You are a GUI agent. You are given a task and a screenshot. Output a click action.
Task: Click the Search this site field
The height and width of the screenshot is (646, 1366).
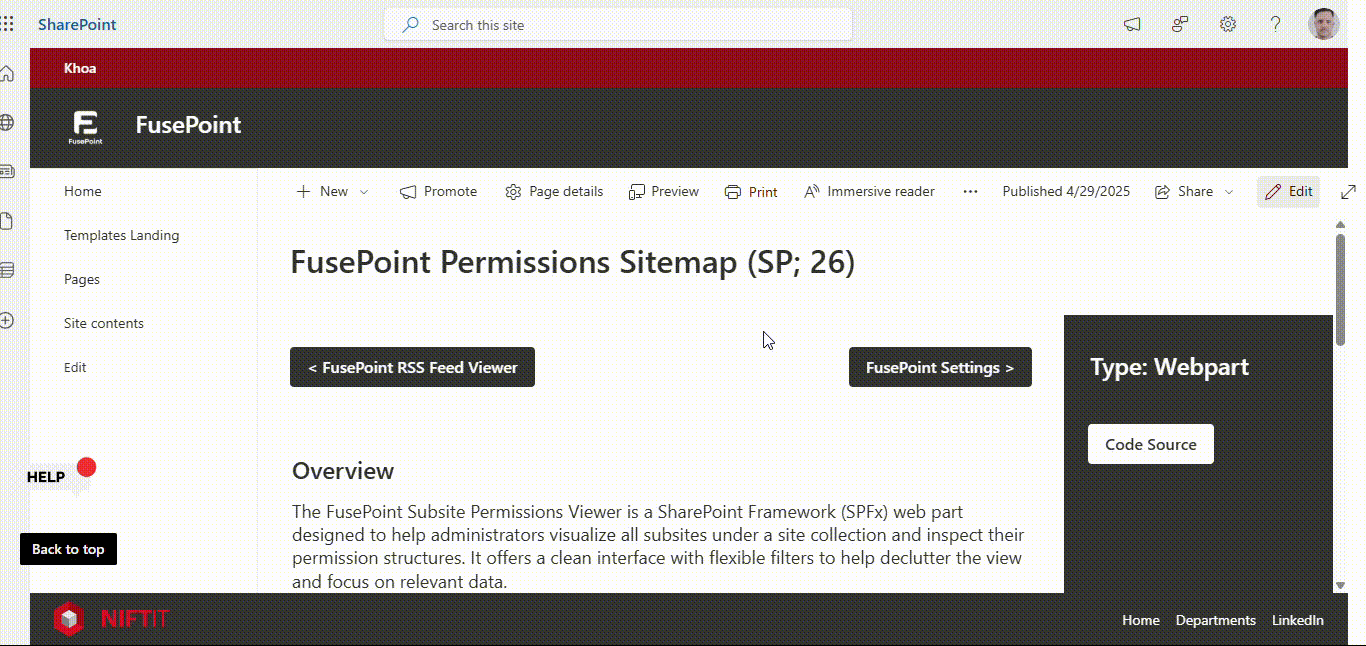point(618,25)
